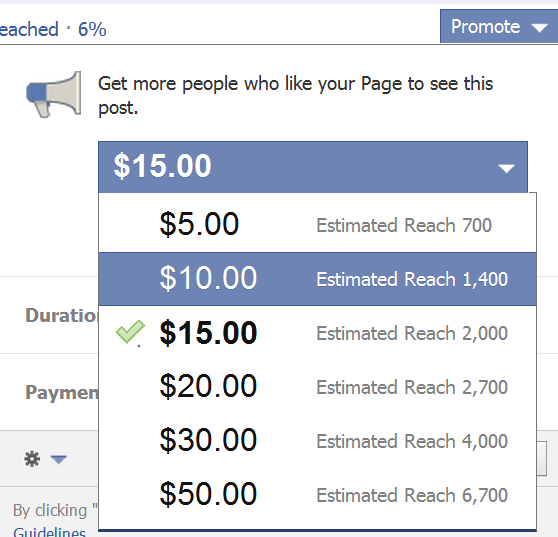Screen dimensions: 558x537
Task: Click Estimated Reach 6,700 text
Action: coord(412,495)
